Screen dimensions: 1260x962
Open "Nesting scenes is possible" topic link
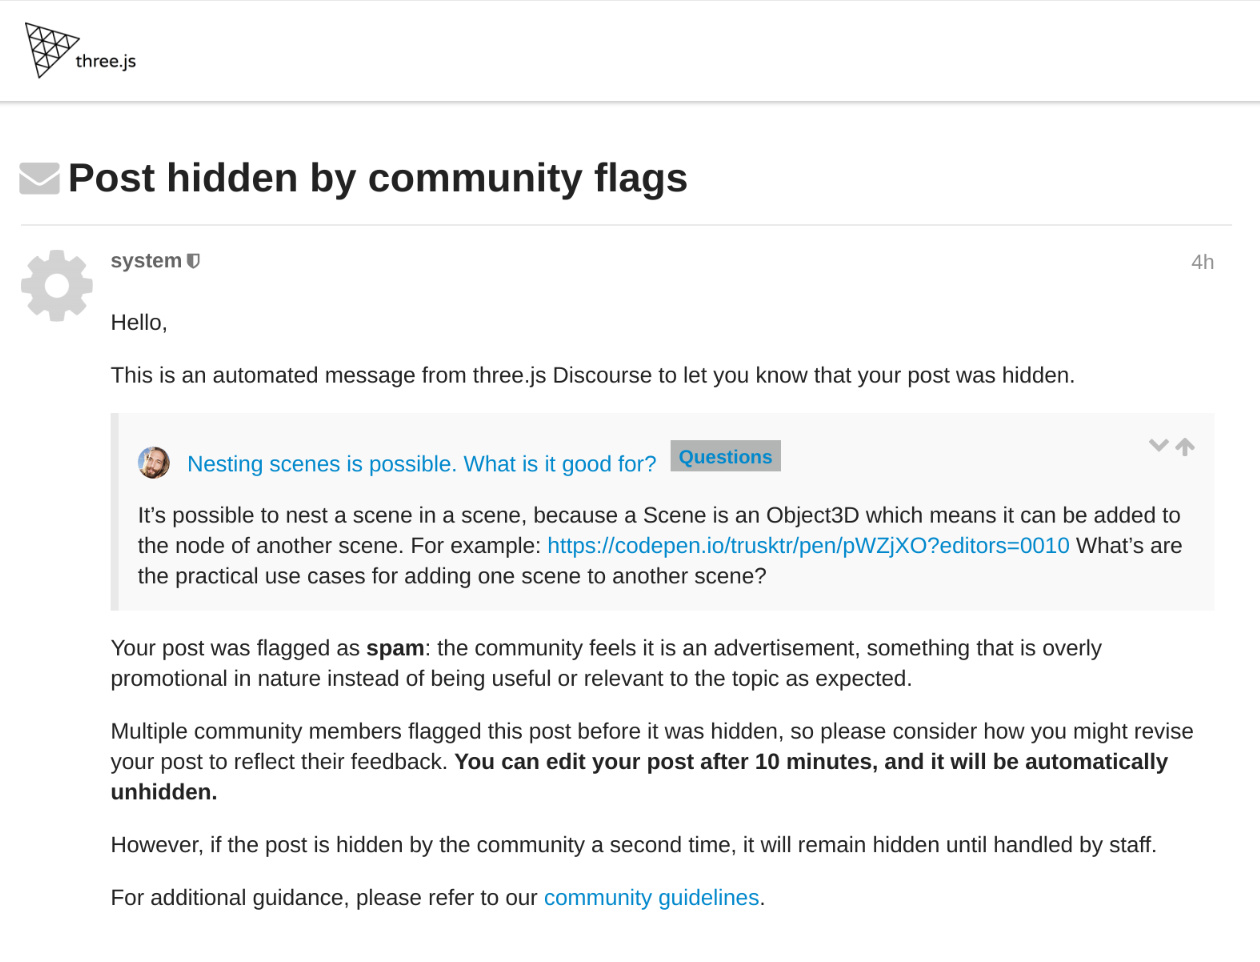pos(421,464)
